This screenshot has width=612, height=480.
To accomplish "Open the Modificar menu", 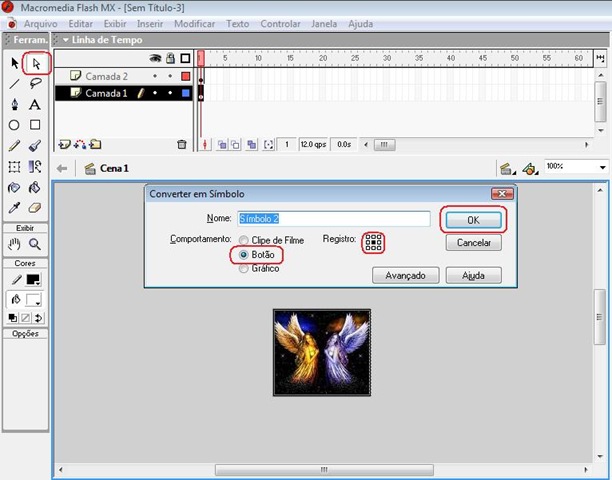I will tap(194, 24).
